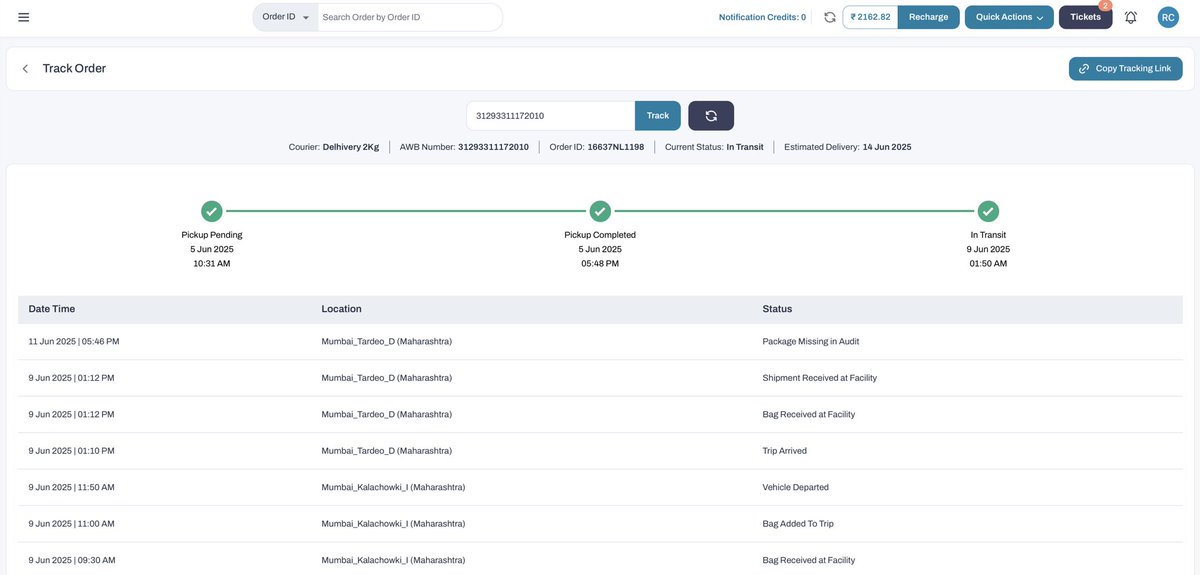This screenshot has width=1200, height=575.
Task: Click the 9 Jun 2025 | 11:00 AM cell
Action: pyautogui.click(x=71, y=524)
